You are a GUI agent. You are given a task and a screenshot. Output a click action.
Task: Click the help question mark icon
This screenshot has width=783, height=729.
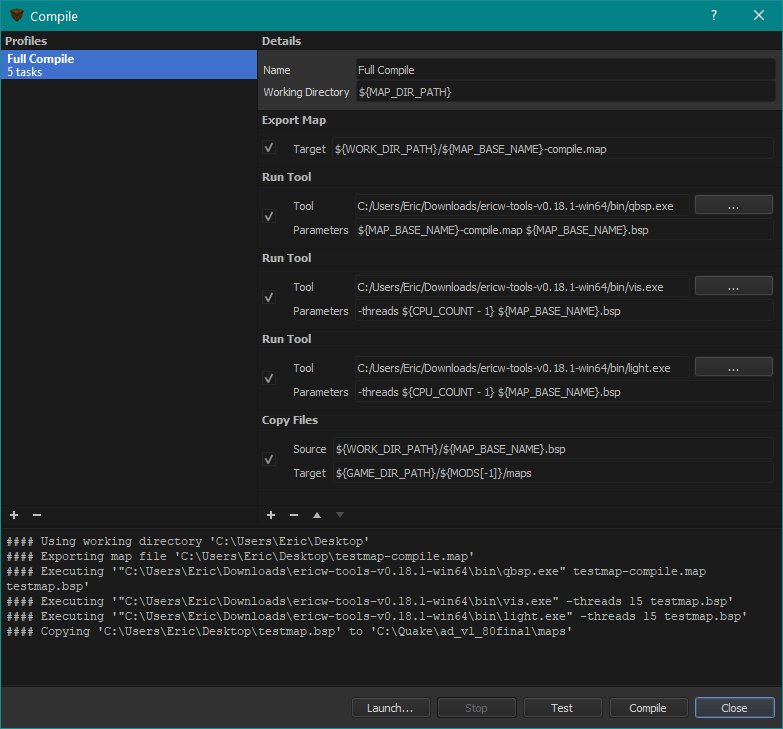click(x=714, y=16)
